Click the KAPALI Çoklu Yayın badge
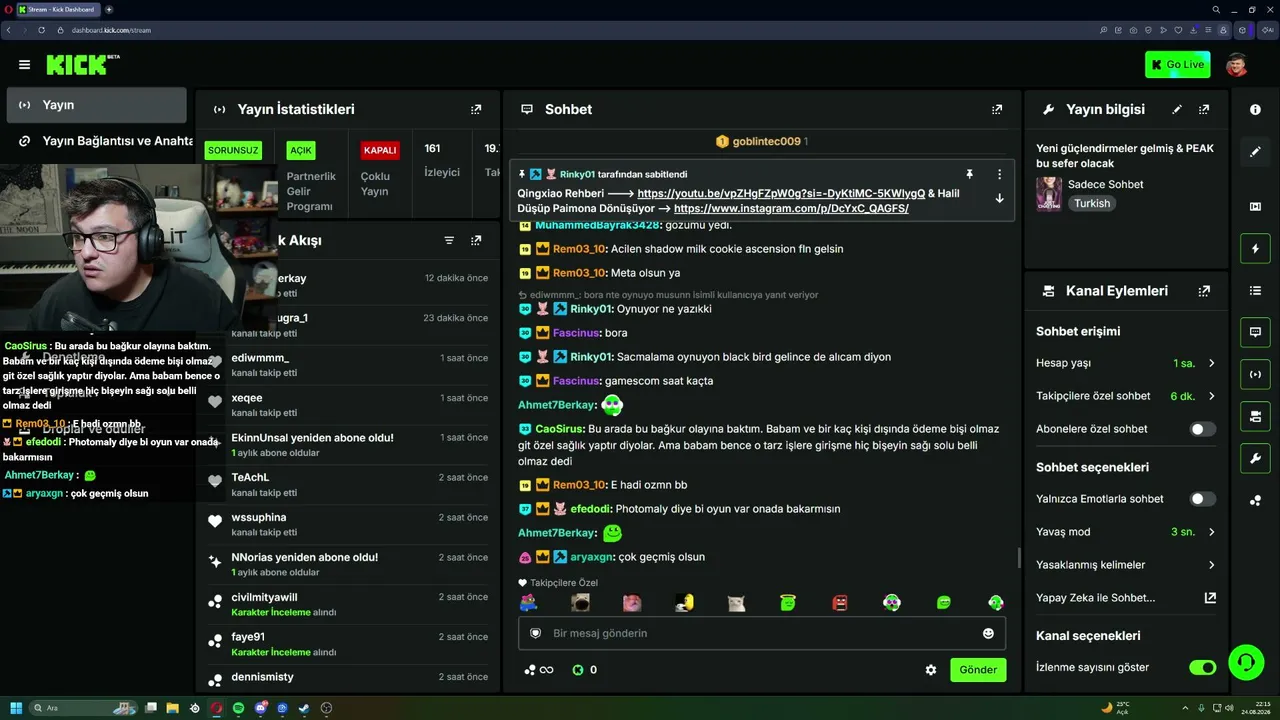 380,150
